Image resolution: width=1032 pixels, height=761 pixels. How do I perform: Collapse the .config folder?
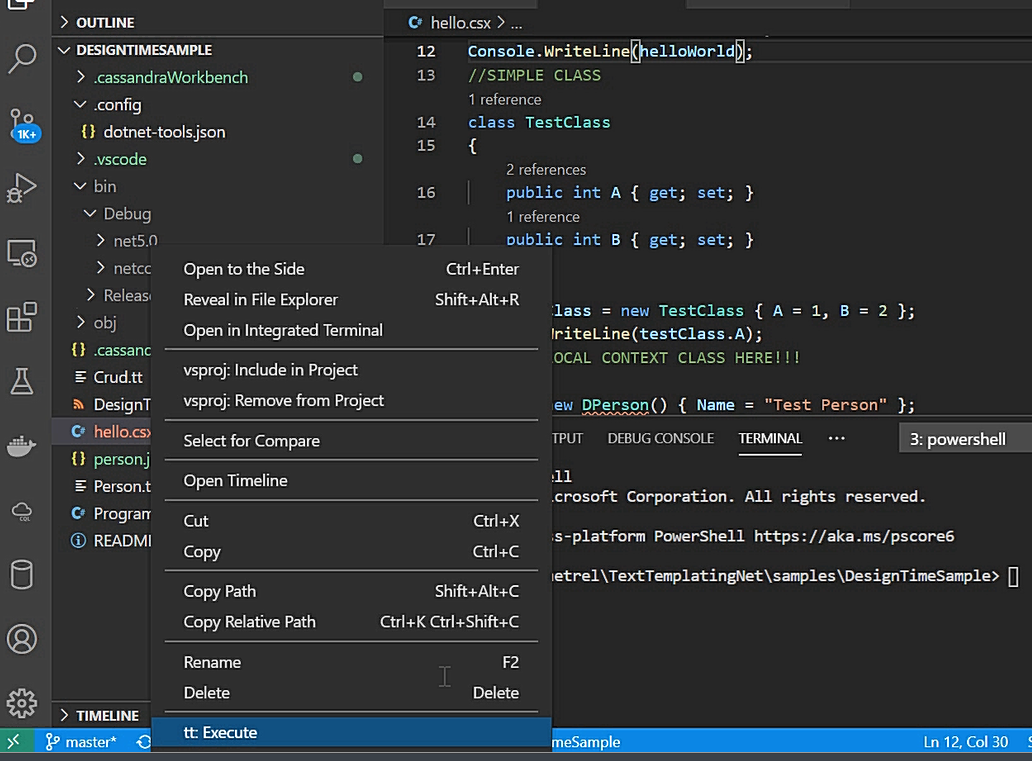tap(80, 105)
